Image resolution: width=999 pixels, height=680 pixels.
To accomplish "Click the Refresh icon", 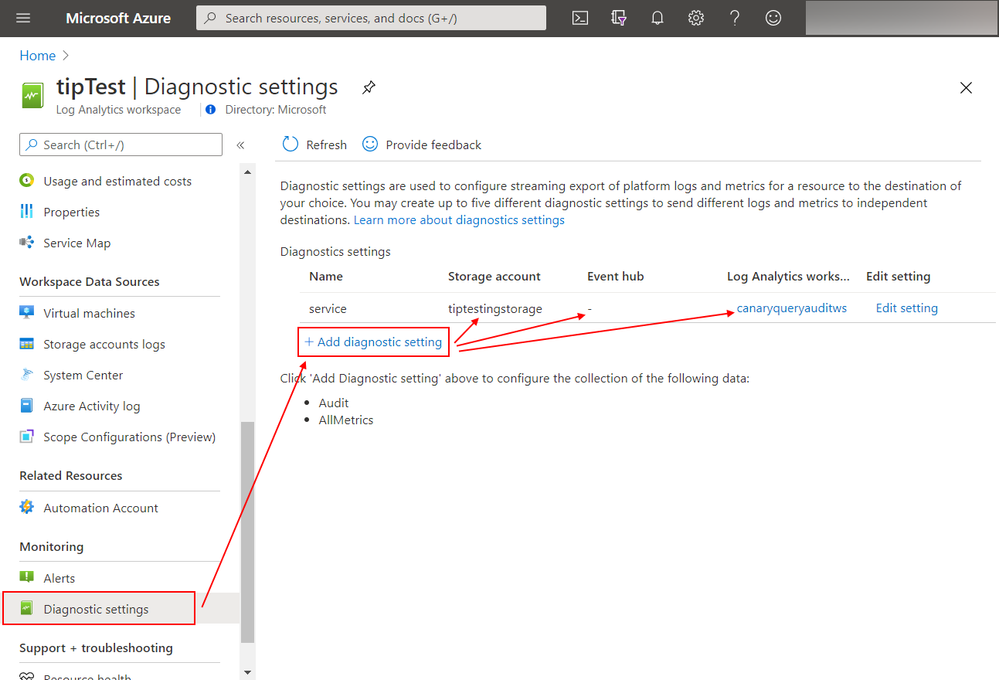I will (290, 144).
